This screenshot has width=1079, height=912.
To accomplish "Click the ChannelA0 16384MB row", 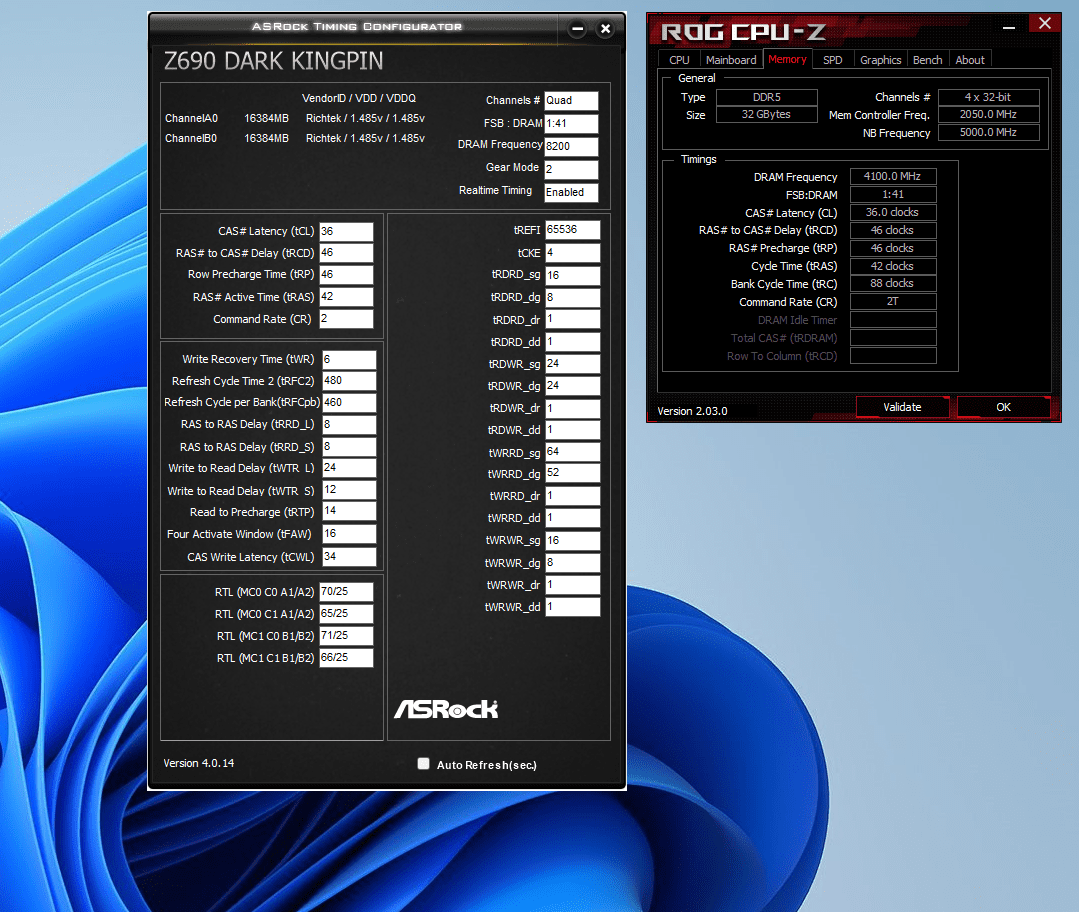I will coord(295,118).
